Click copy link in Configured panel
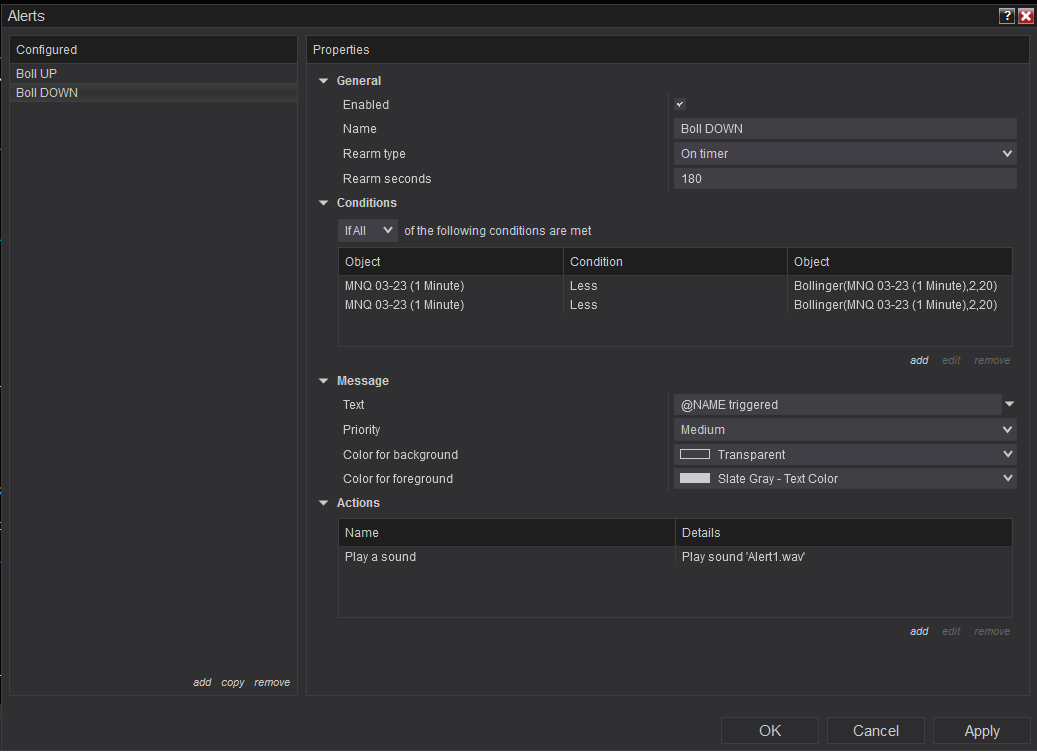This screenshot has height=752, width=1037. (x=233, y=683)
